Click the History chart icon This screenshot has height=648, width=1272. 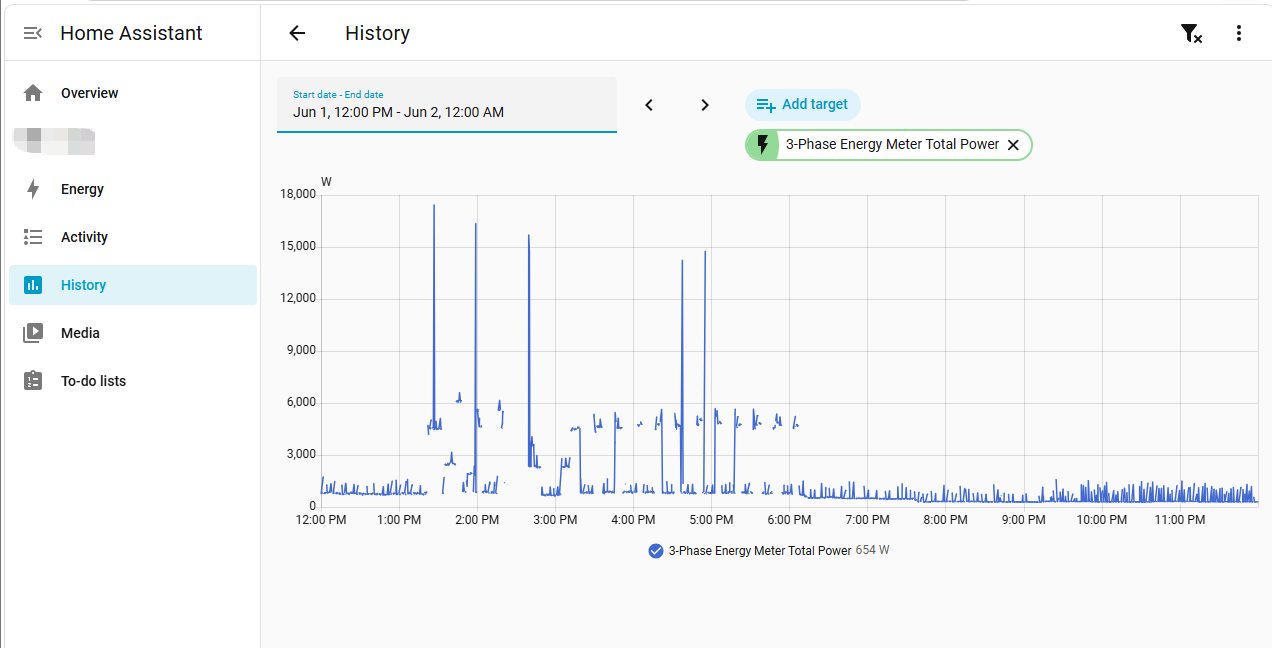point(33,285)
